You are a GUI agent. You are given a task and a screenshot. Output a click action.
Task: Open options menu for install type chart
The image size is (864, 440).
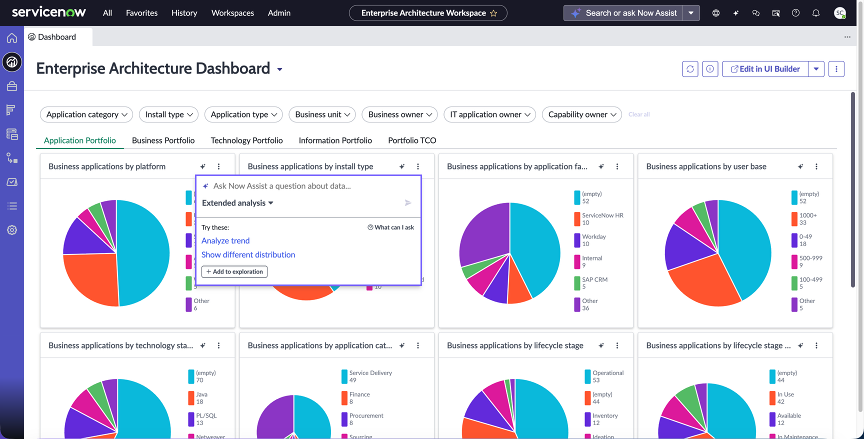[x=418, y=166]
